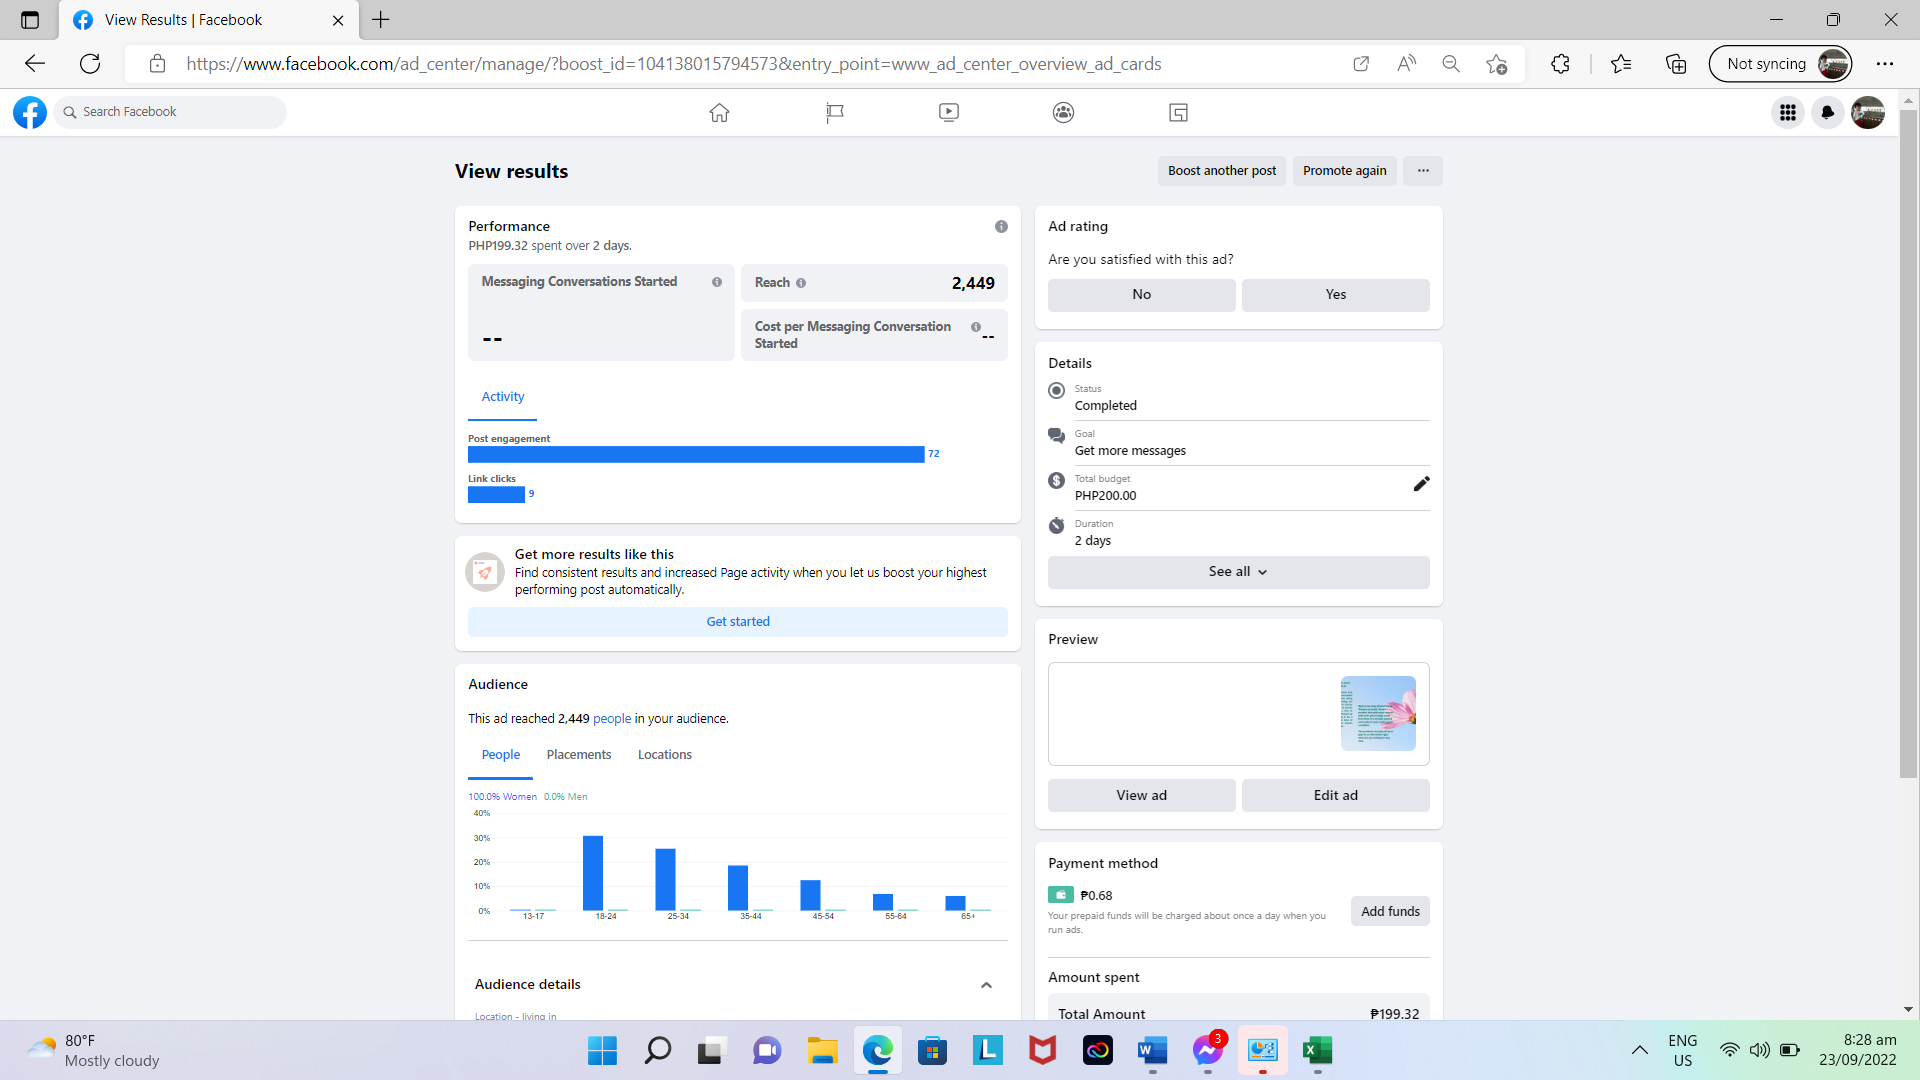Click the 18-24 age group bar
The width and height of the screenshot is (1920, 1080).
click(x=593, y=873)
